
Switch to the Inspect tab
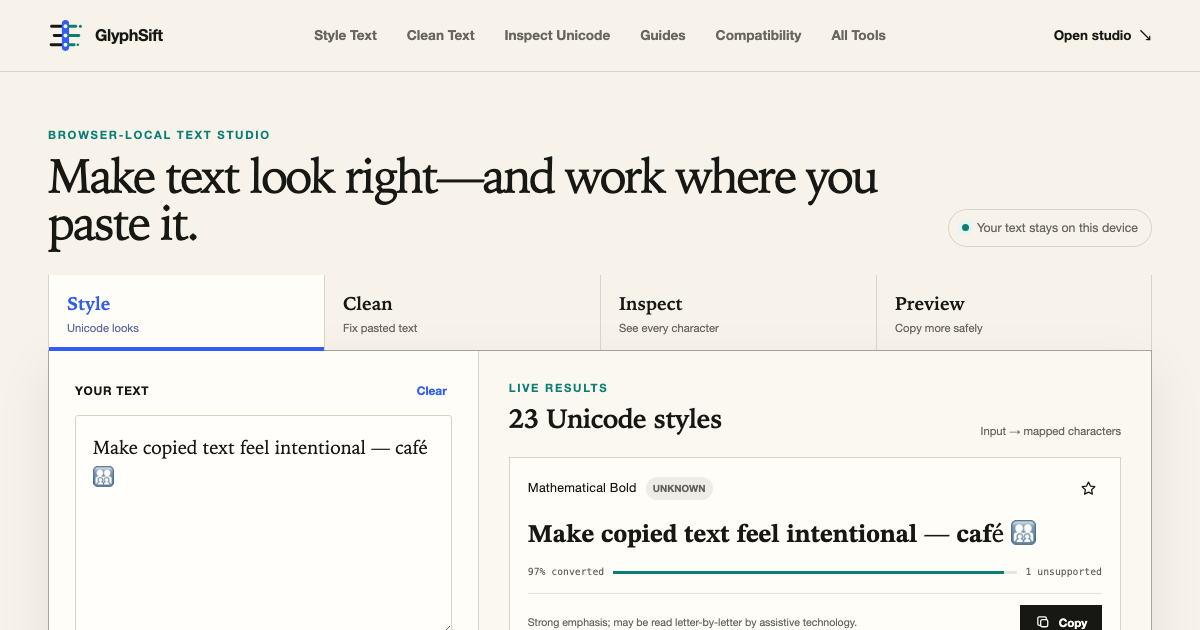(x=738, y=313)
